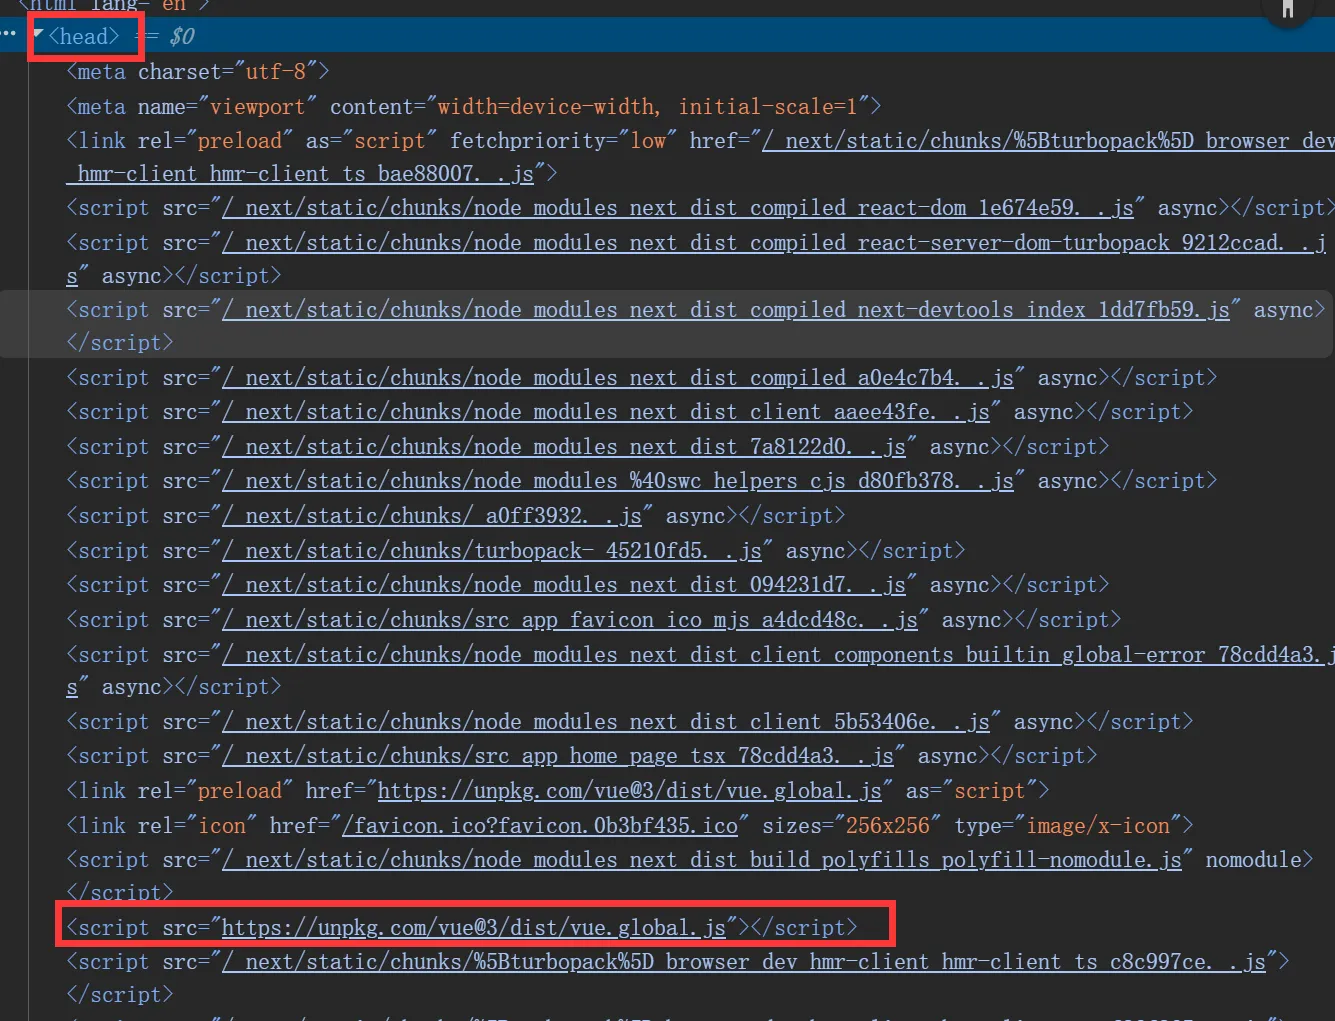Image resolution: width=1335 pixels, height=1021 pixels.
Task: Open the builtin global-error script link
Action: click(x=772, y=655)
